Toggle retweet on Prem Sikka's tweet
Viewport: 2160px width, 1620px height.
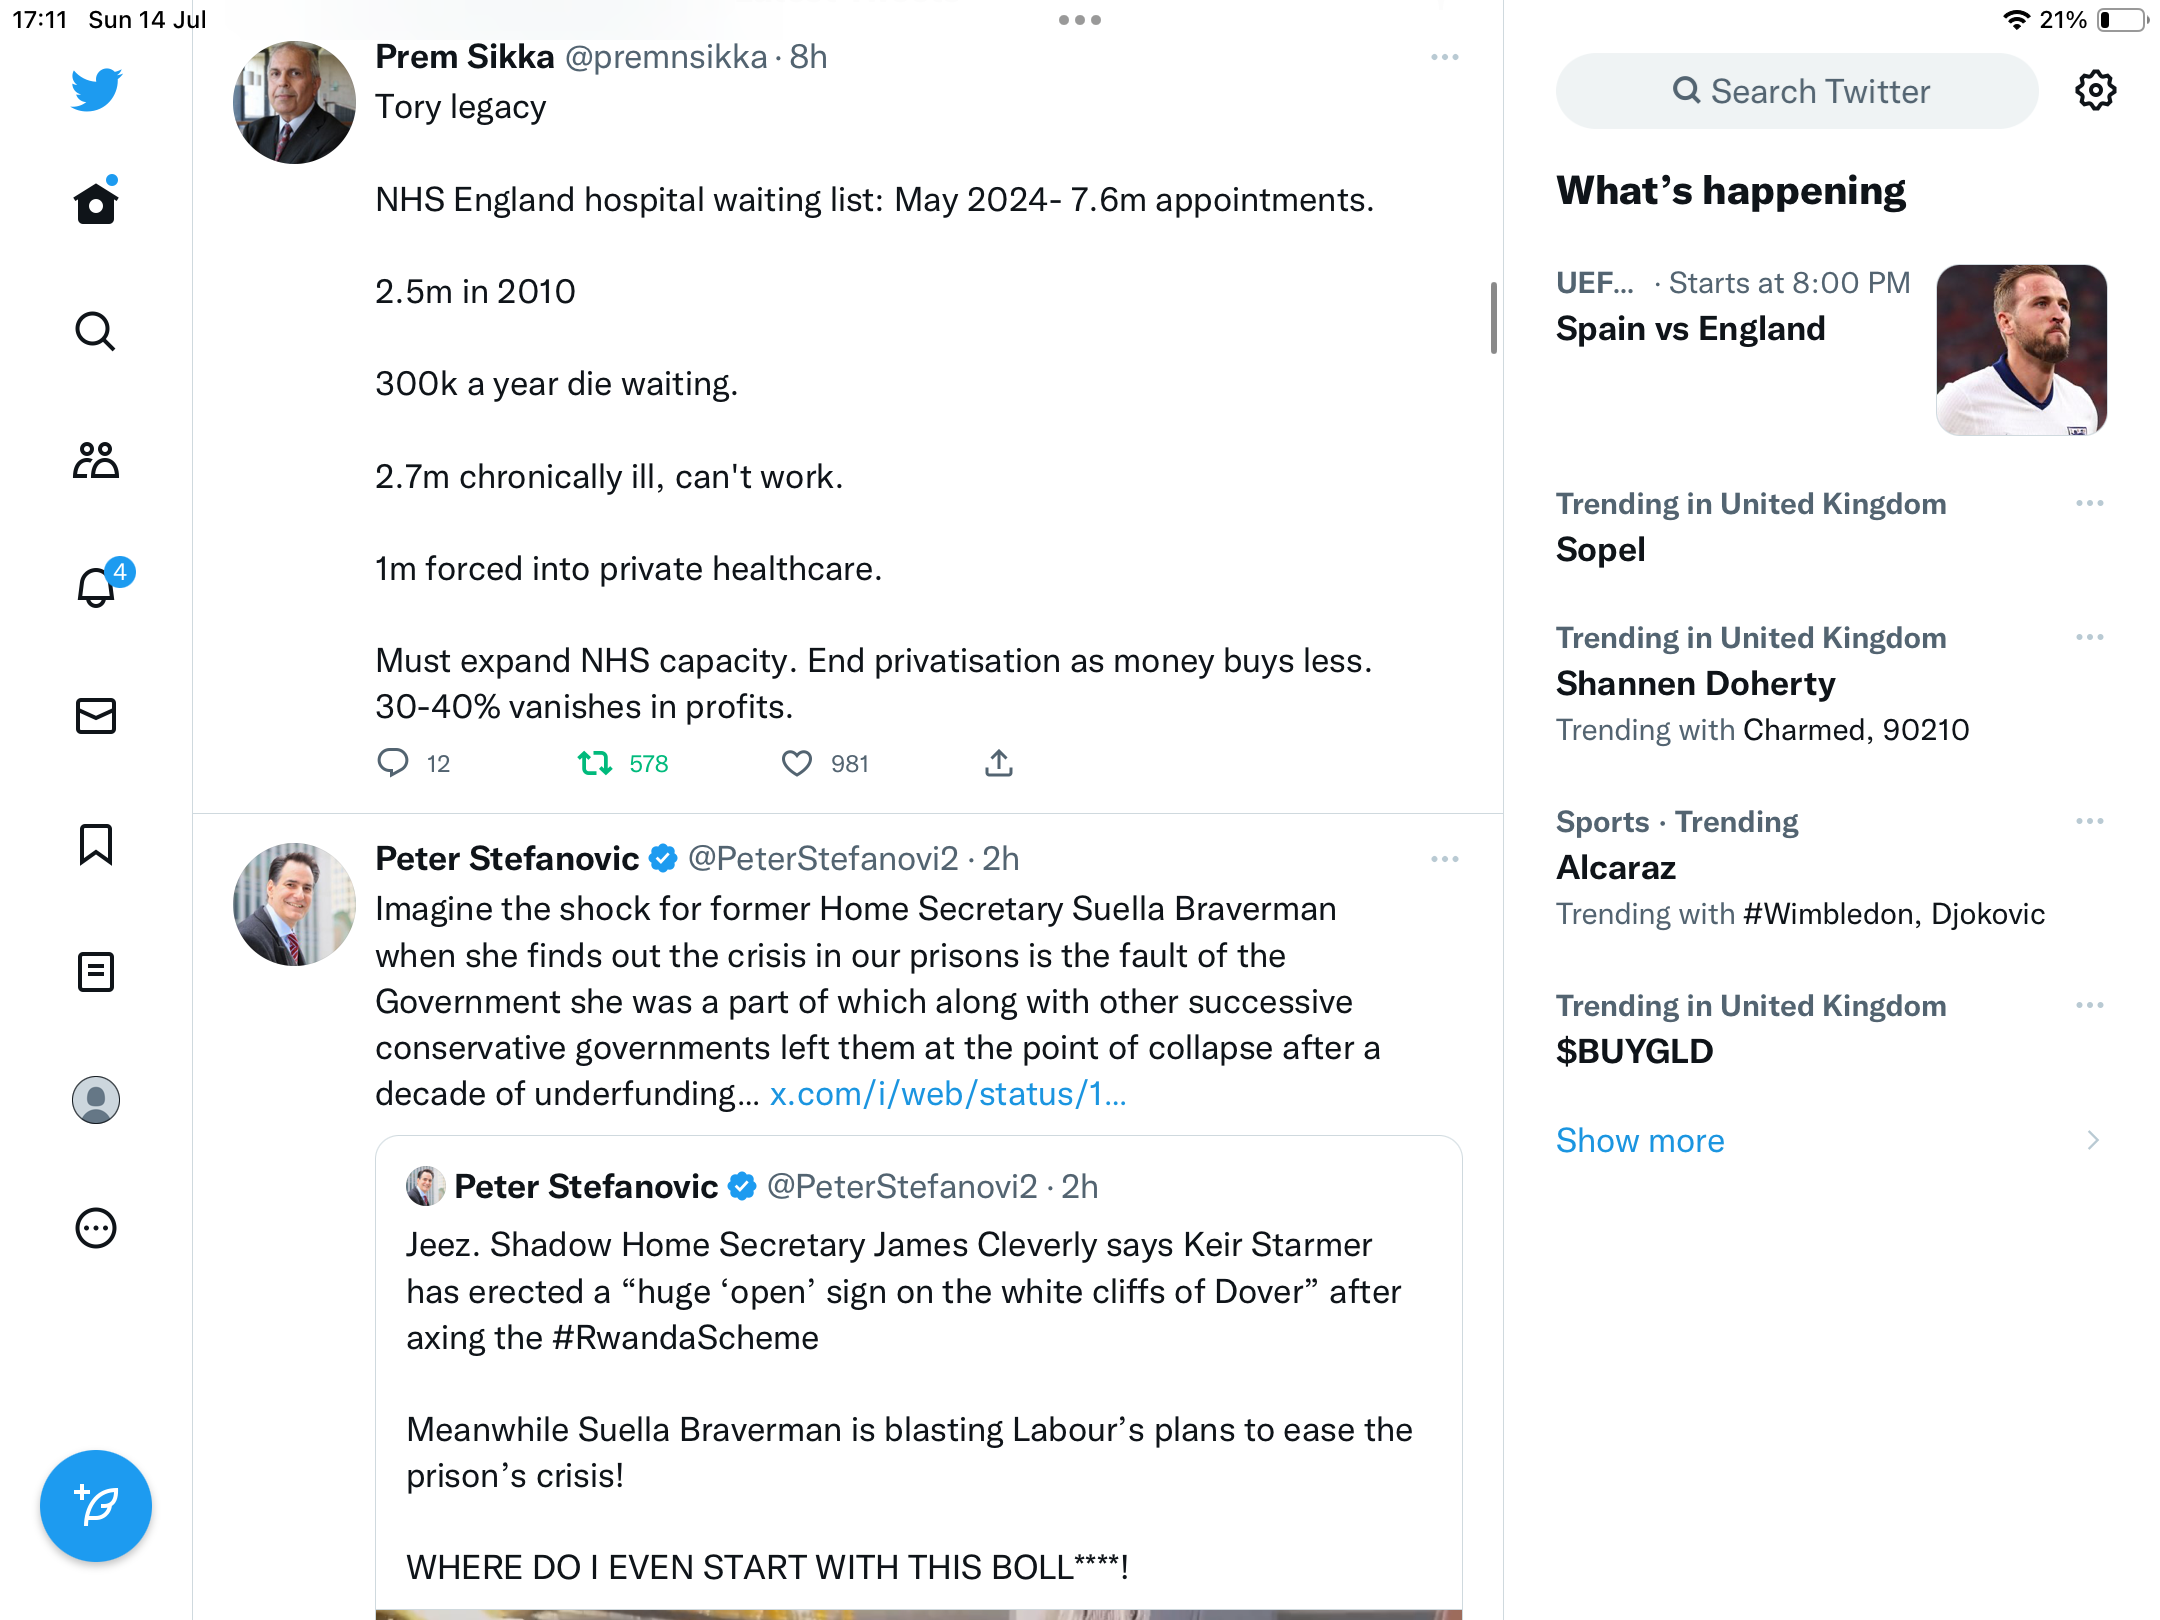click(596, 764)
